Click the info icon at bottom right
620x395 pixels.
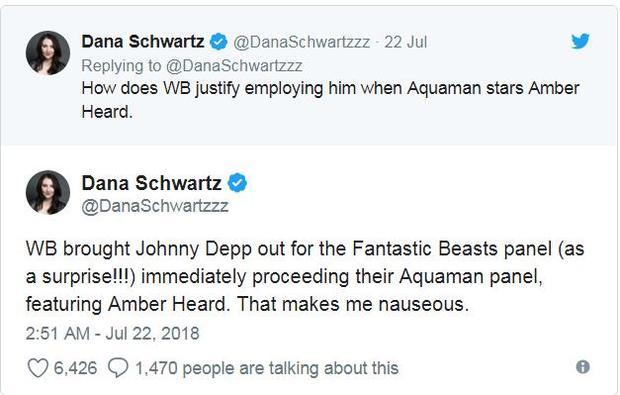583,367
